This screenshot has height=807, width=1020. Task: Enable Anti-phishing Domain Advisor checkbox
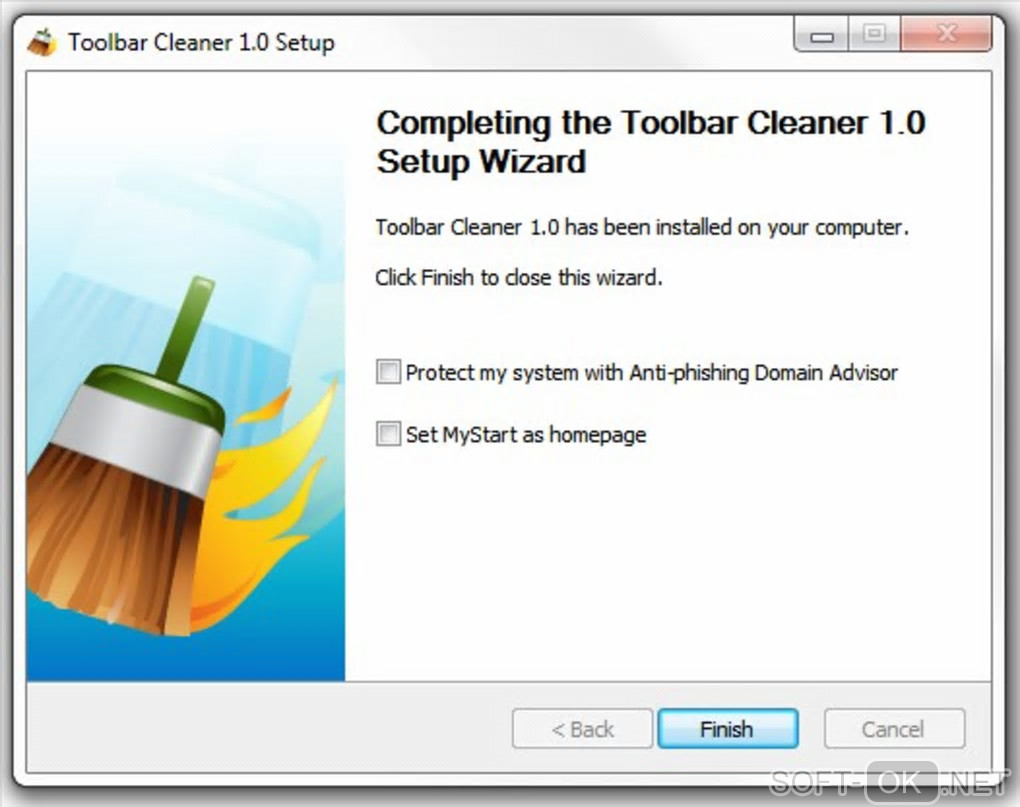388,372
